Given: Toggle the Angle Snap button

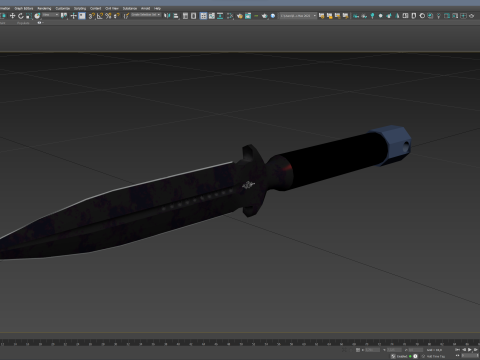Looking at the screenshot, I should pyautogui.click(x=100, y=16).
